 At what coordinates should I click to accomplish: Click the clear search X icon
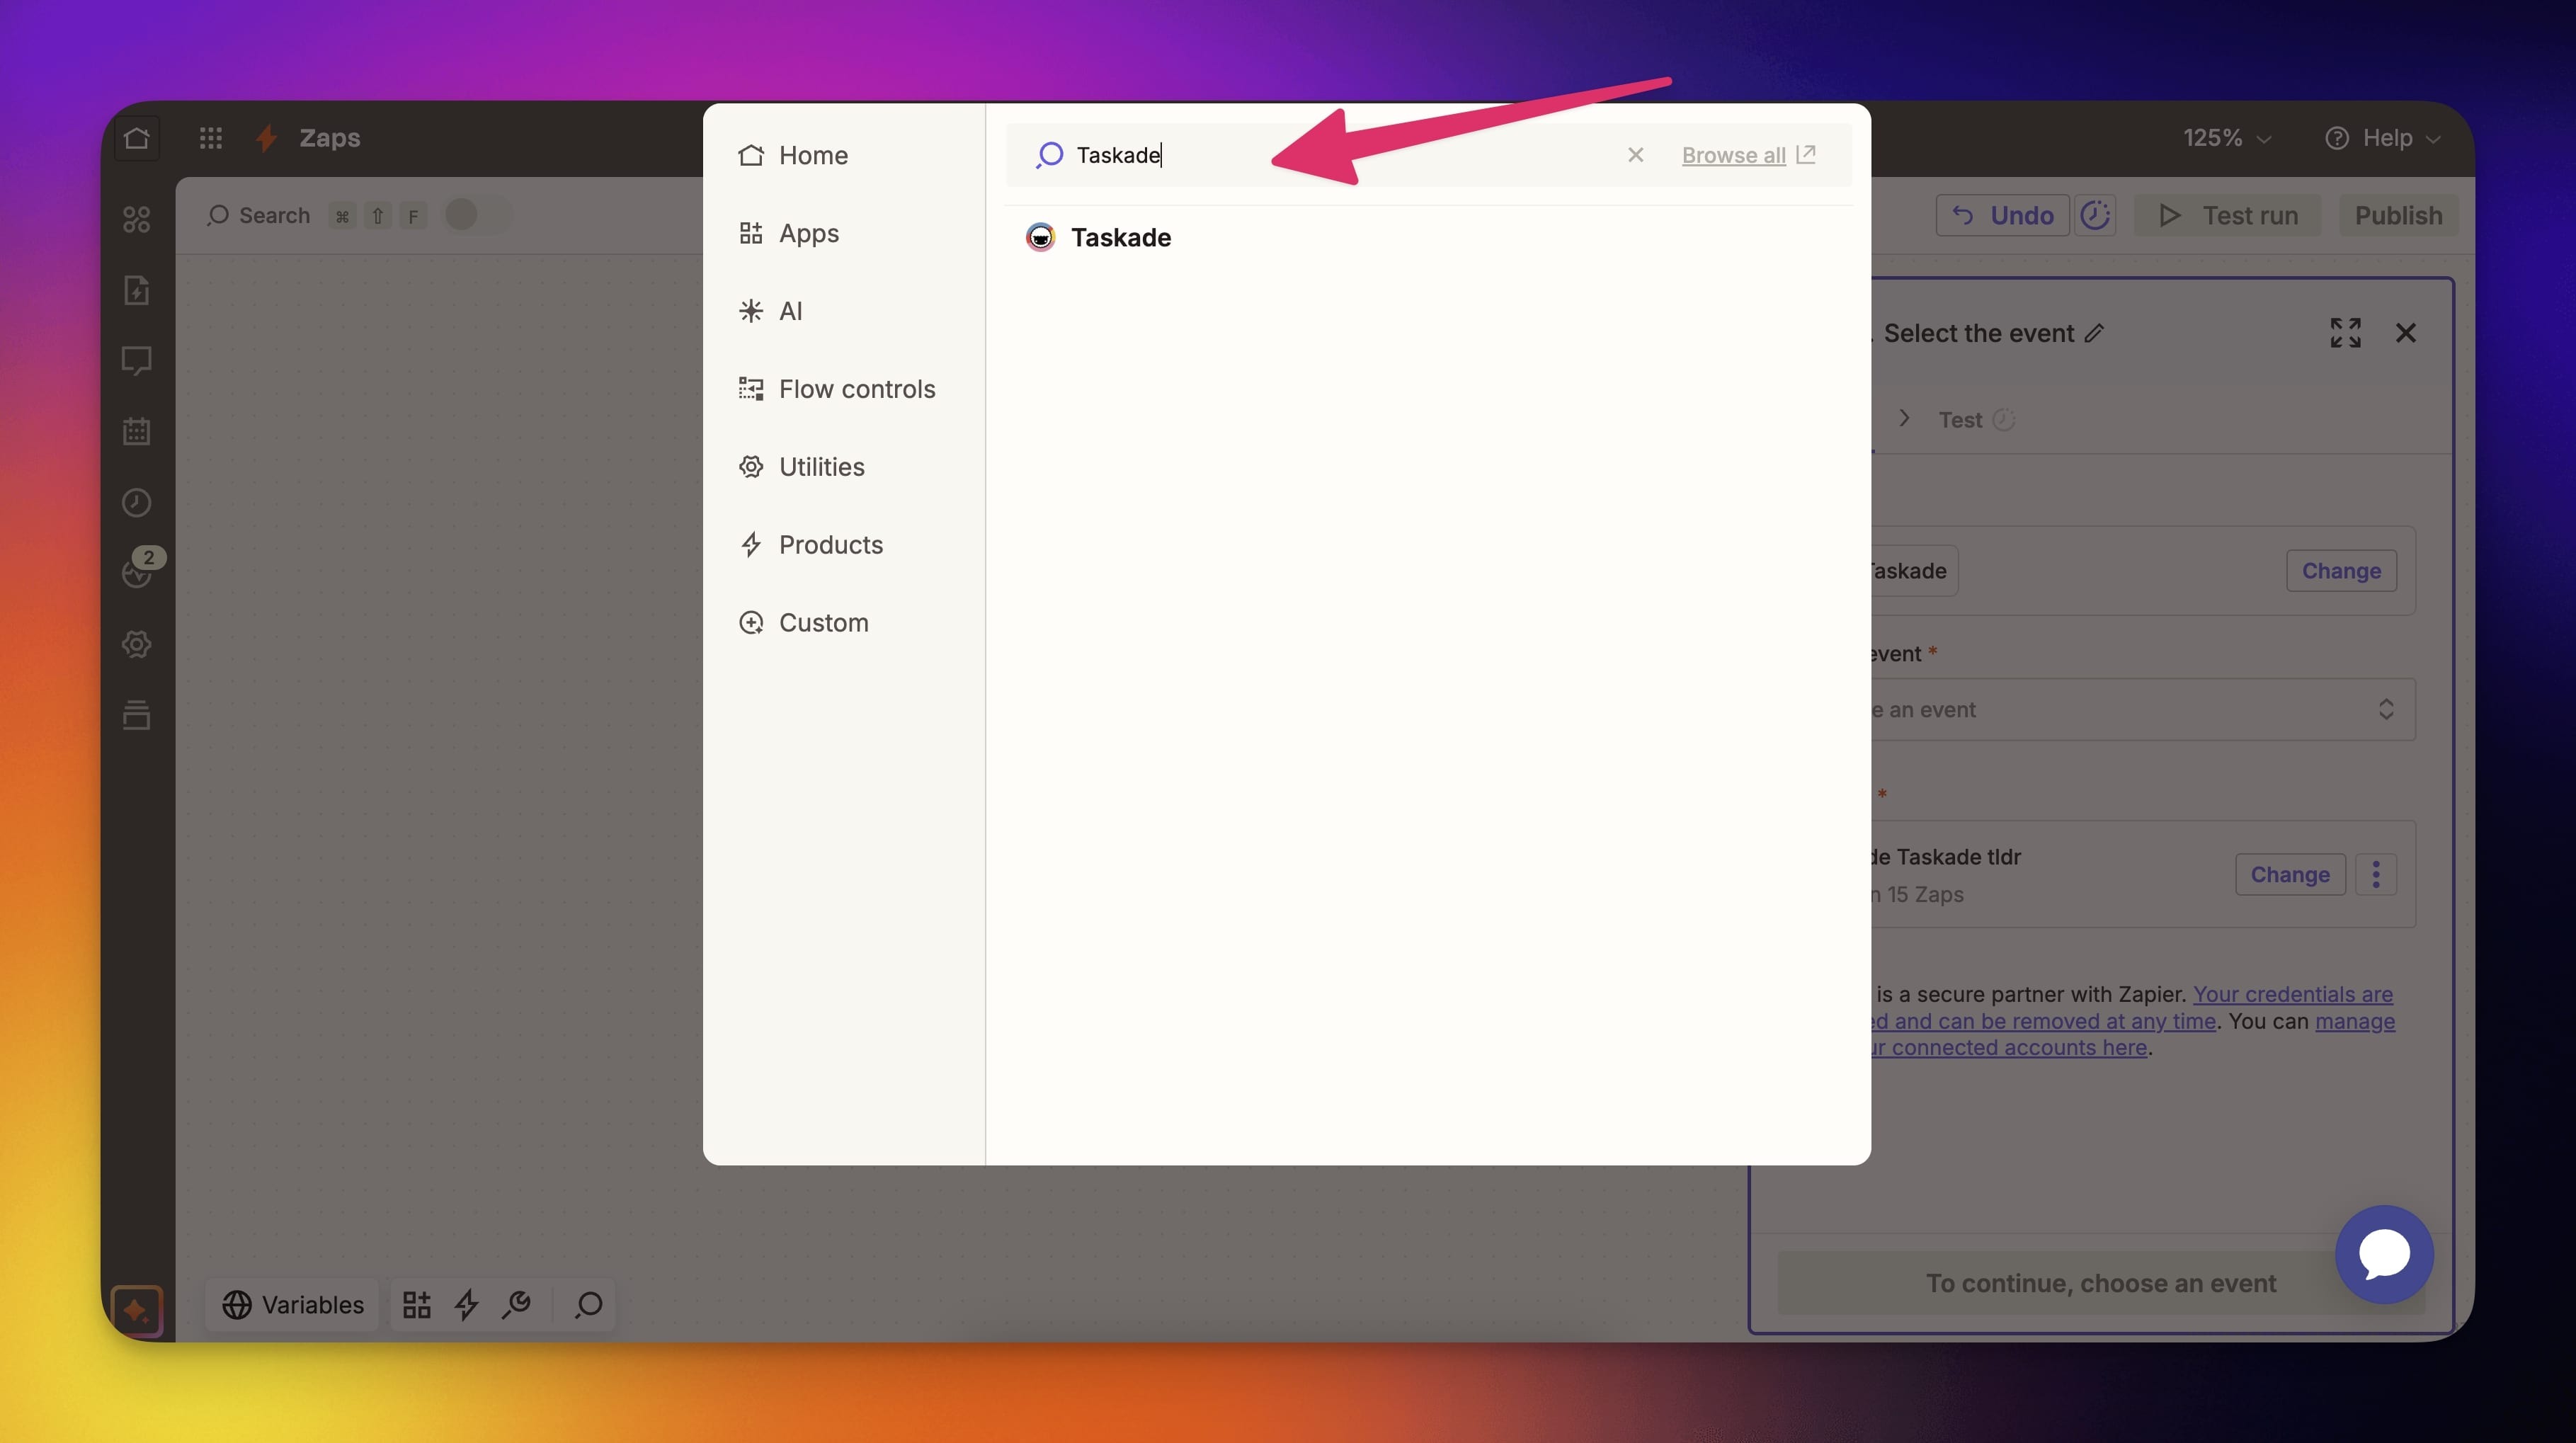click(1635, 155)
